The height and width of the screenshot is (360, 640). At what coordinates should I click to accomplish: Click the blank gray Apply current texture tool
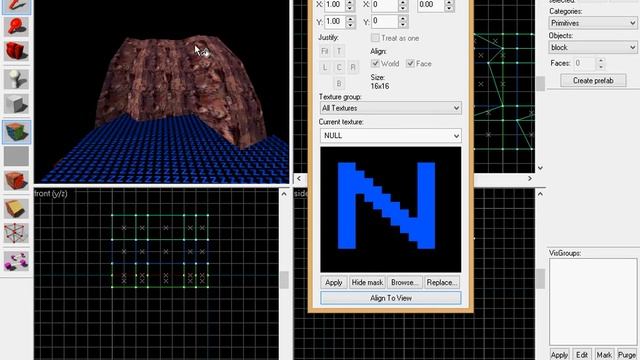pos(16,156)
